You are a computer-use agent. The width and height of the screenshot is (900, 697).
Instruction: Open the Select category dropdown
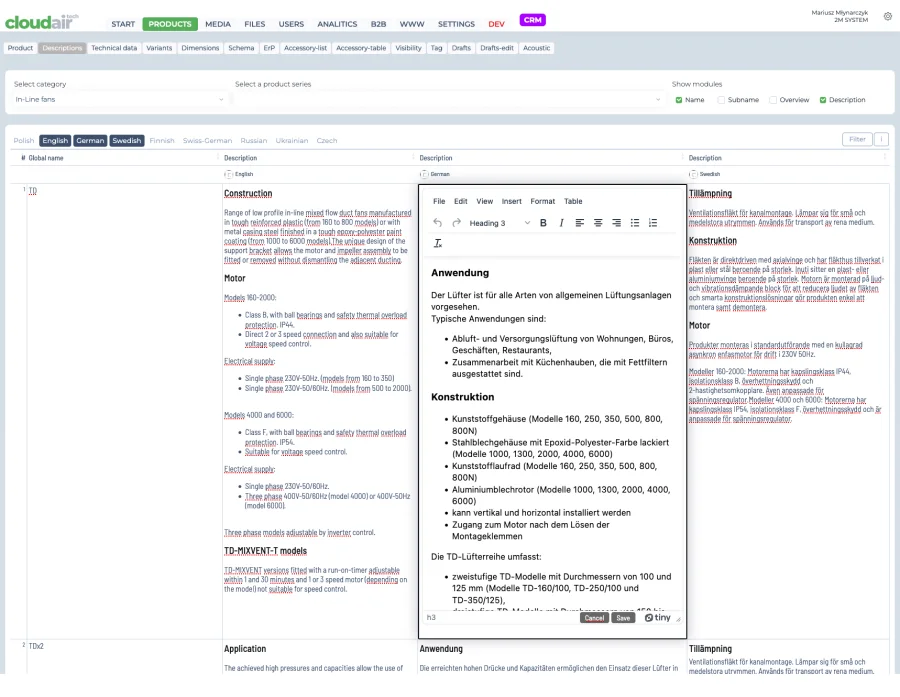pyautogui.click(x=119, y=99)
